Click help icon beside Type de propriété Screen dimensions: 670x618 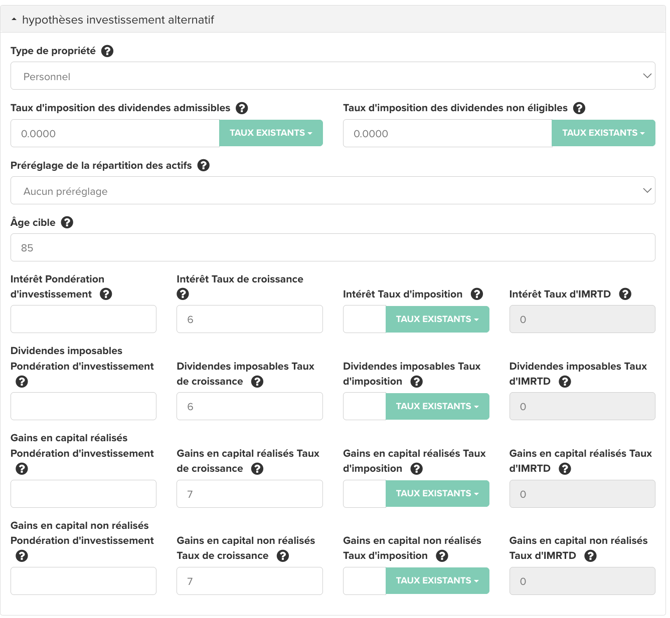107,51
